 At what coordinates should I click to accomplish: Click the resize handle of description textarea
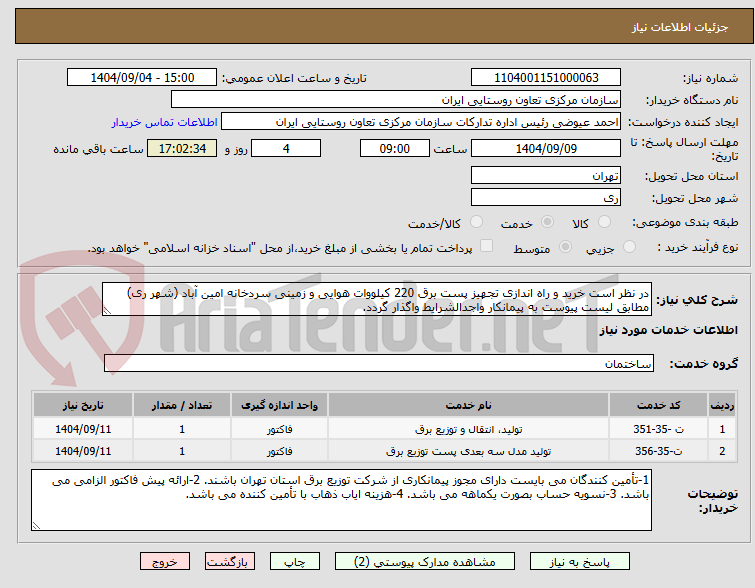coord(107,311)
